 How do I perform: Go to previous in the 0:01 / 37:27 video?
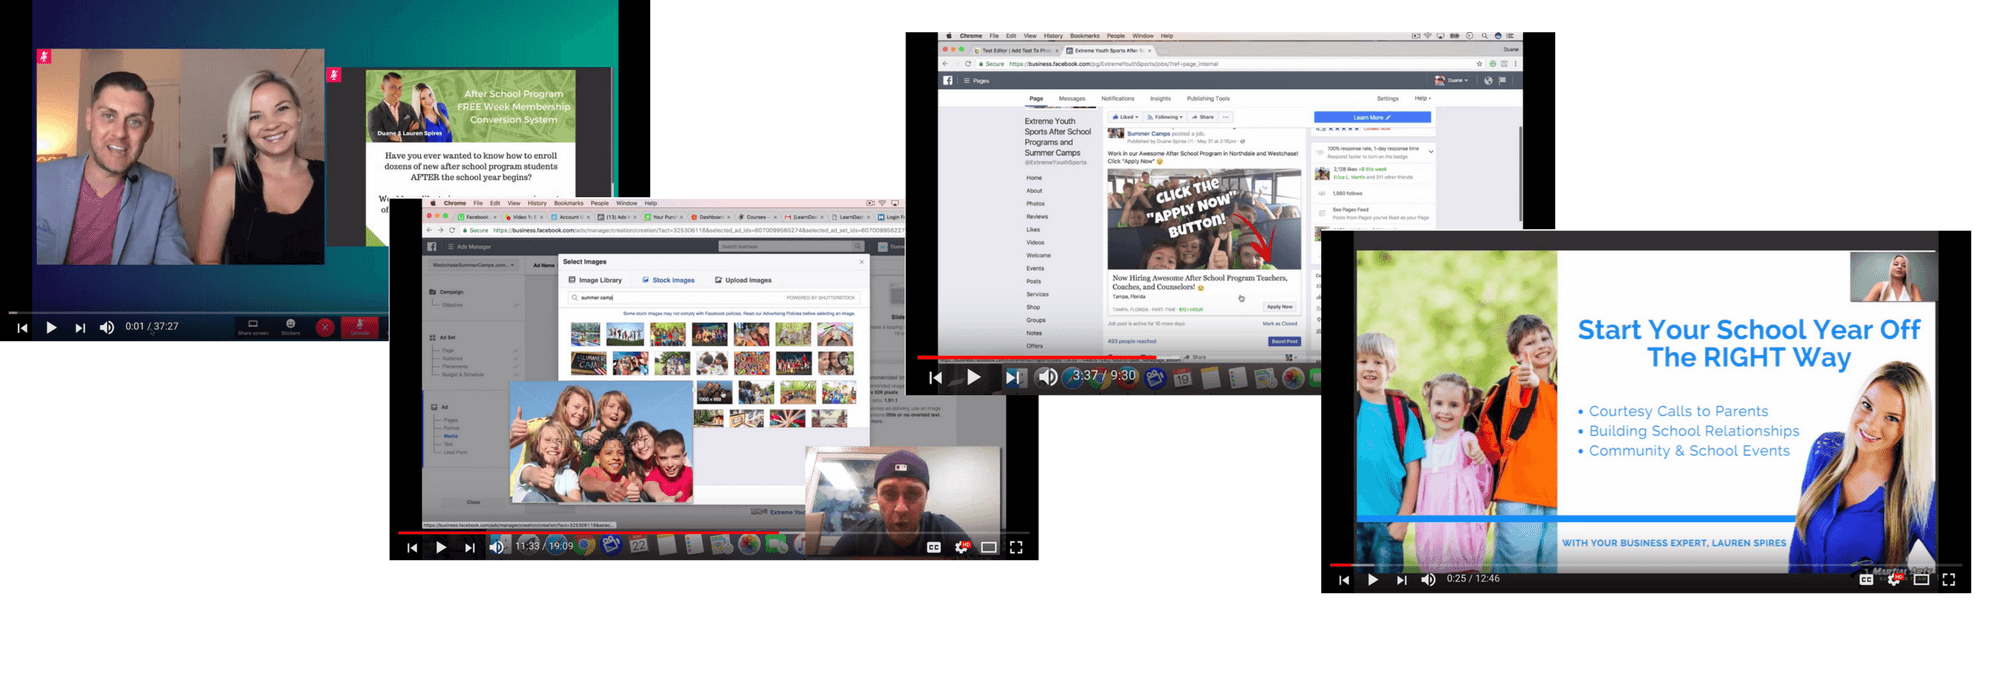(x=22, y=327)
